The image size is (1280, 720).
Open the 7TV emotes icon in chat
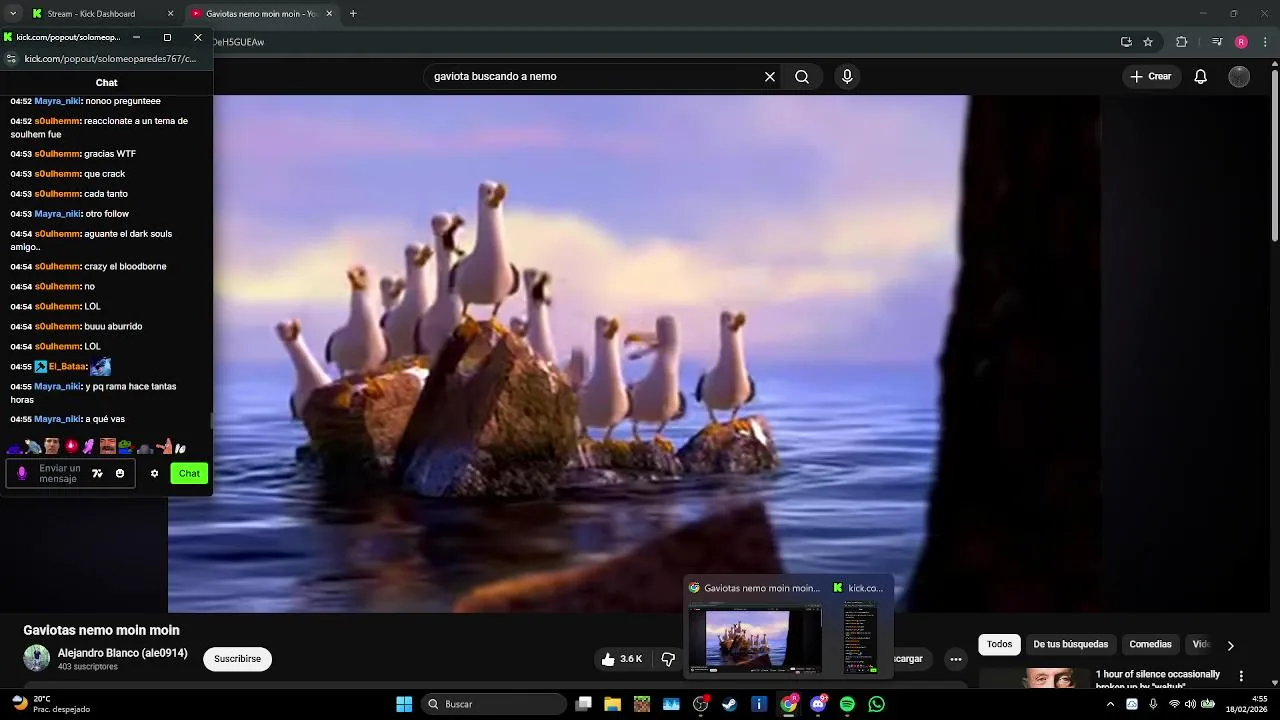pyautogui.click(x=97, y=474)
